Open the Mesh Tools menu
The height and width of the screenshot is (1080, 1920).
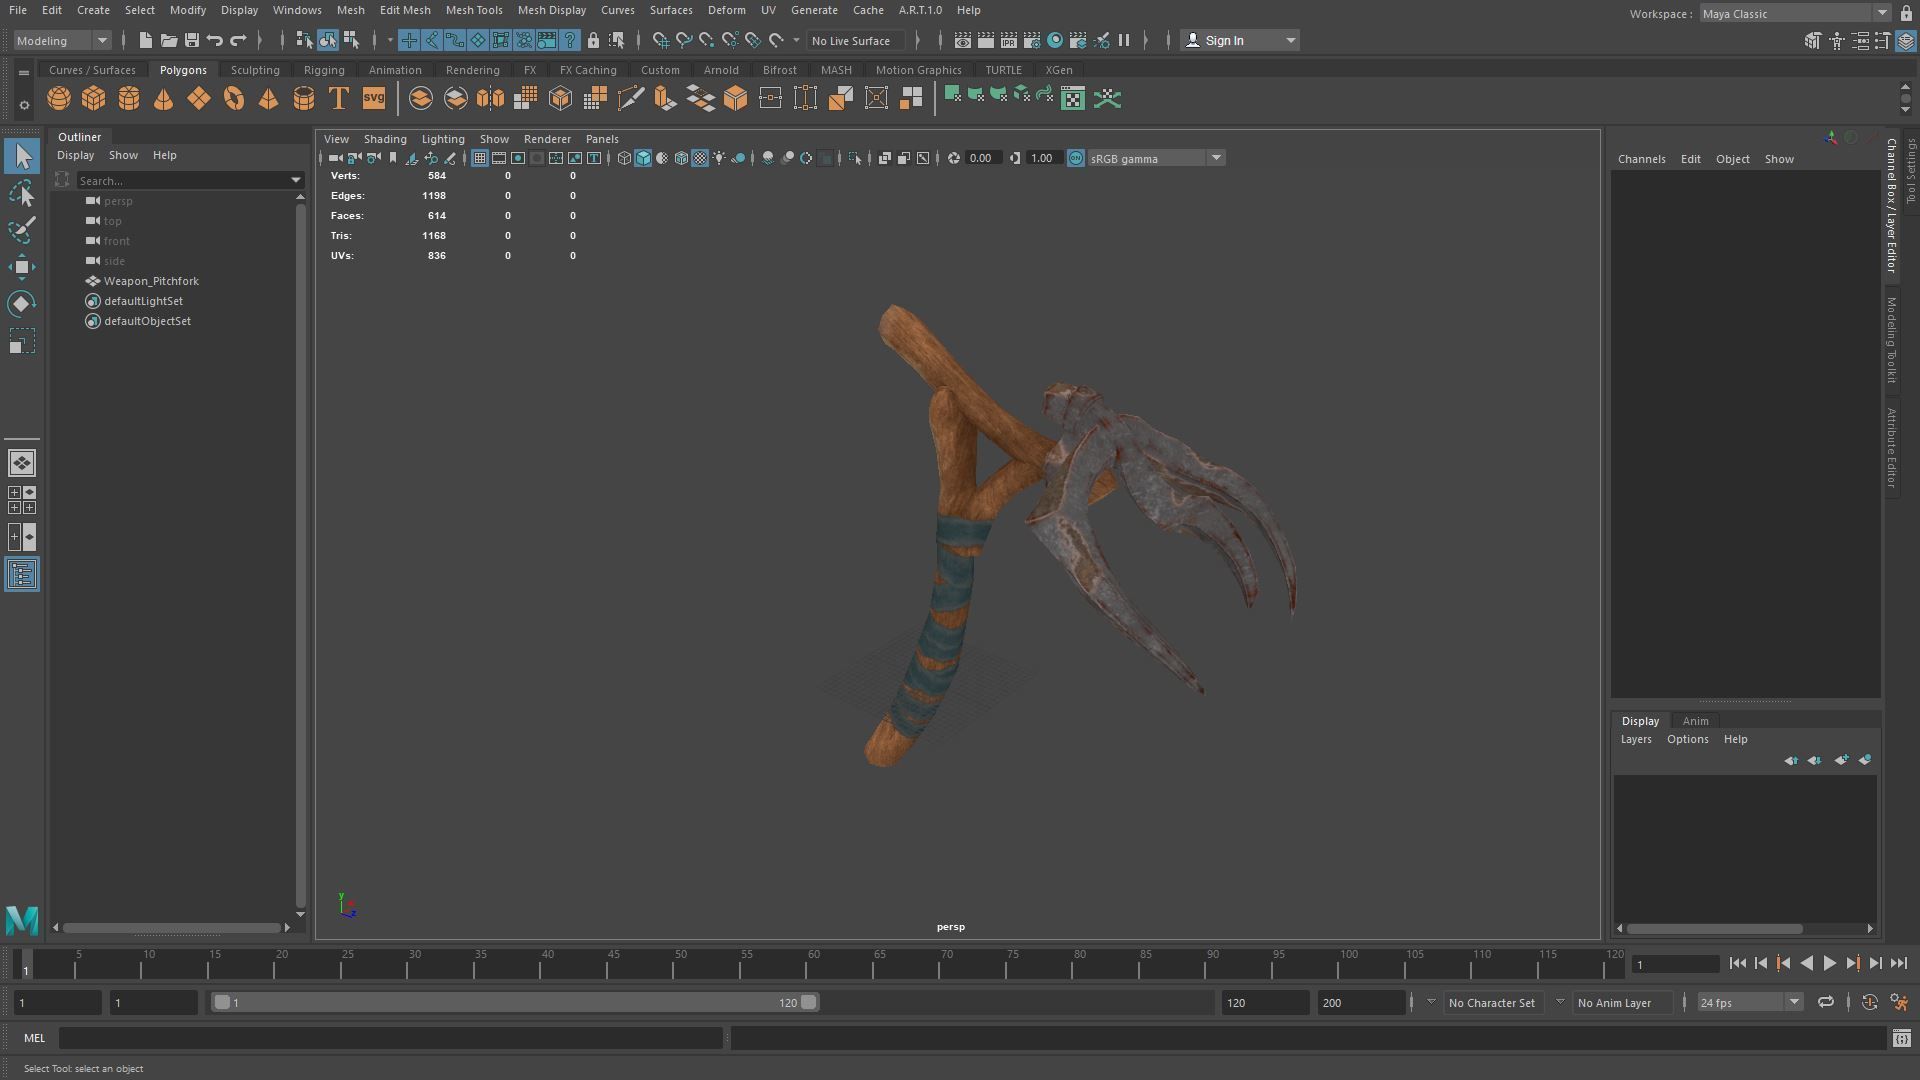point(474,10)
